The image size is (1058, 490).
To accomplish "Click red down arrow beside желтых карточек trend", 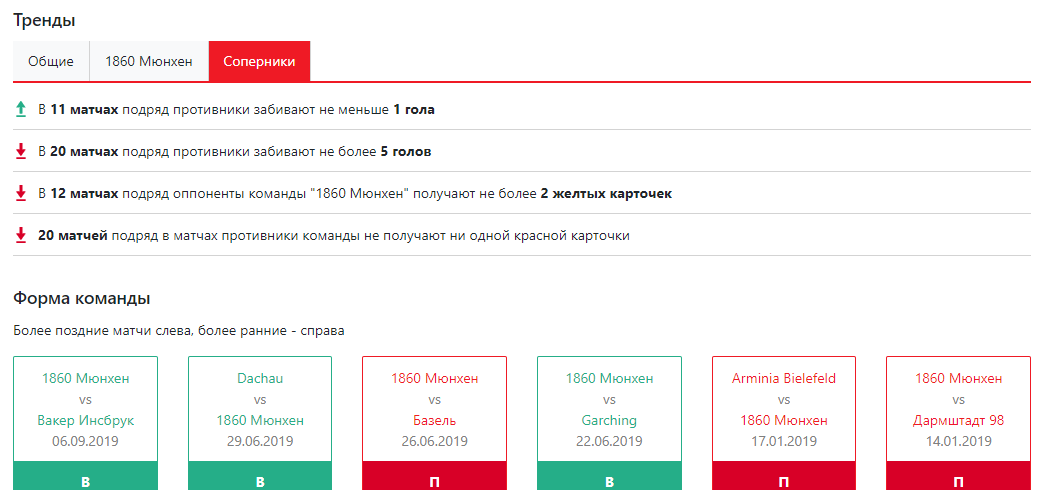I will point(20,193).
